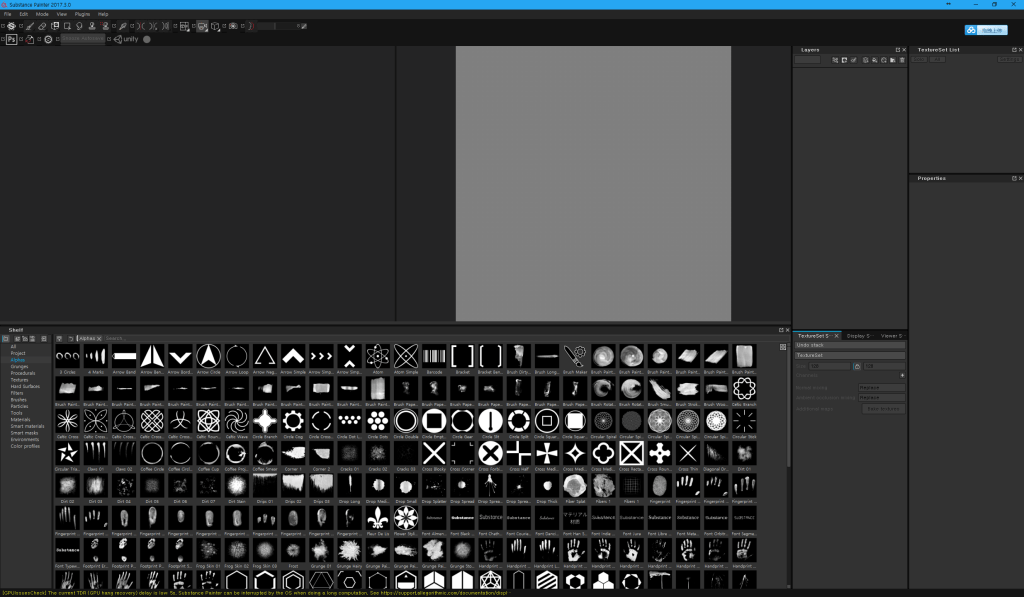This screenshot has height=597, width=1024.
Task: Open the second Replace dropdown in the Properties panel
Action: 882,397
